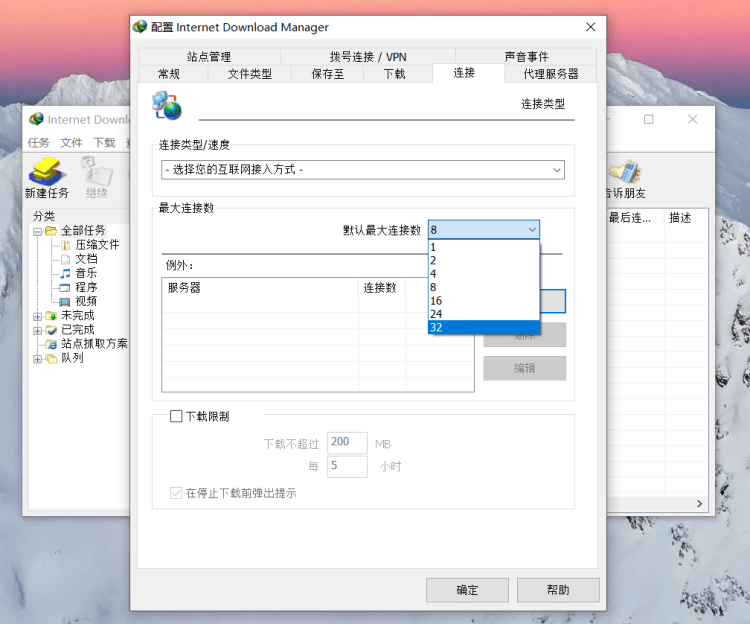The width and height of the screenshot is (750, 624).
Task: Select the 全部任务 folder
Action: (x=83, y=230)
